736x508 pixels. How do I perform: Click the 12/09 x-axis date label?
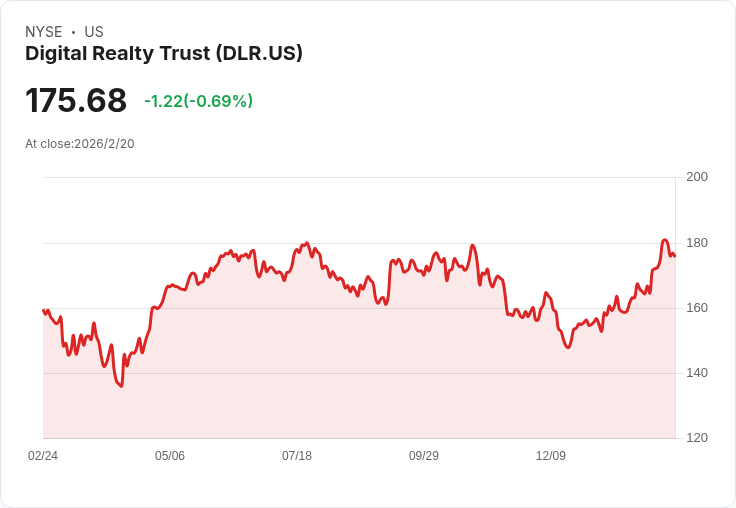point(551,456)
